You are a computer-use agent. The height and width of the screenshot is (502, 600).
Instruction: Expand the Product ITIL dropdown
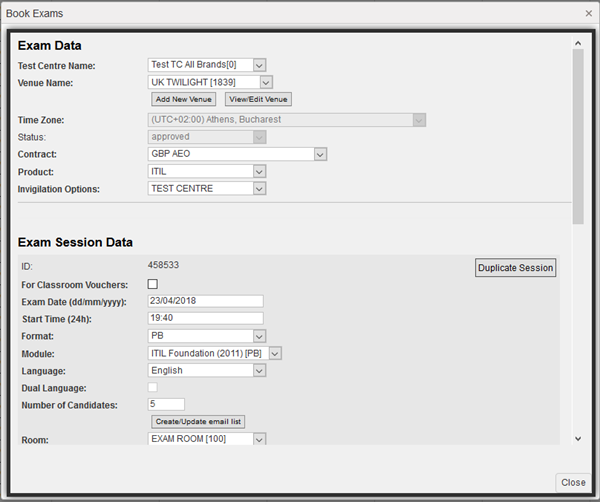point(207,171)
